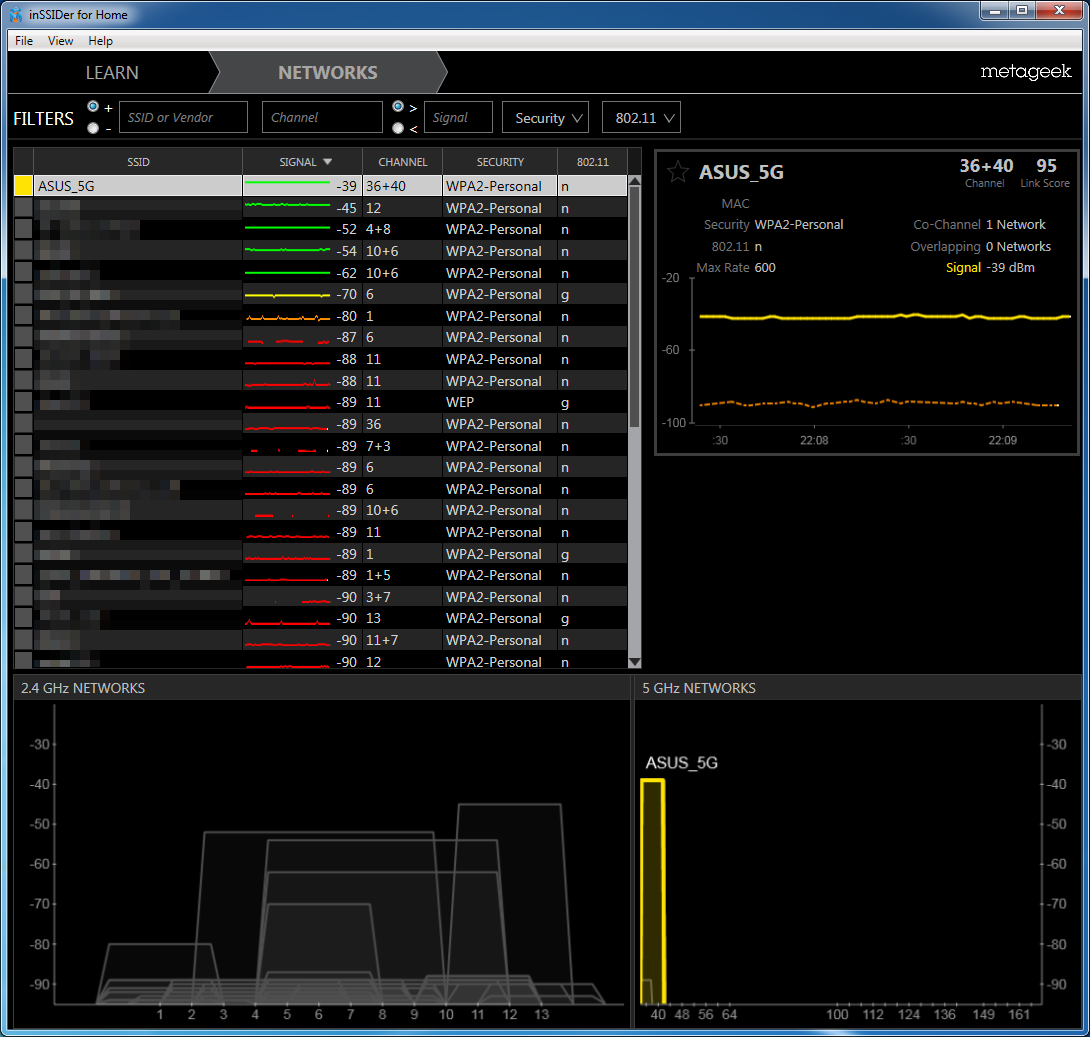
Task: Click the color swatch in the -45 signal row
Action: 24,208
